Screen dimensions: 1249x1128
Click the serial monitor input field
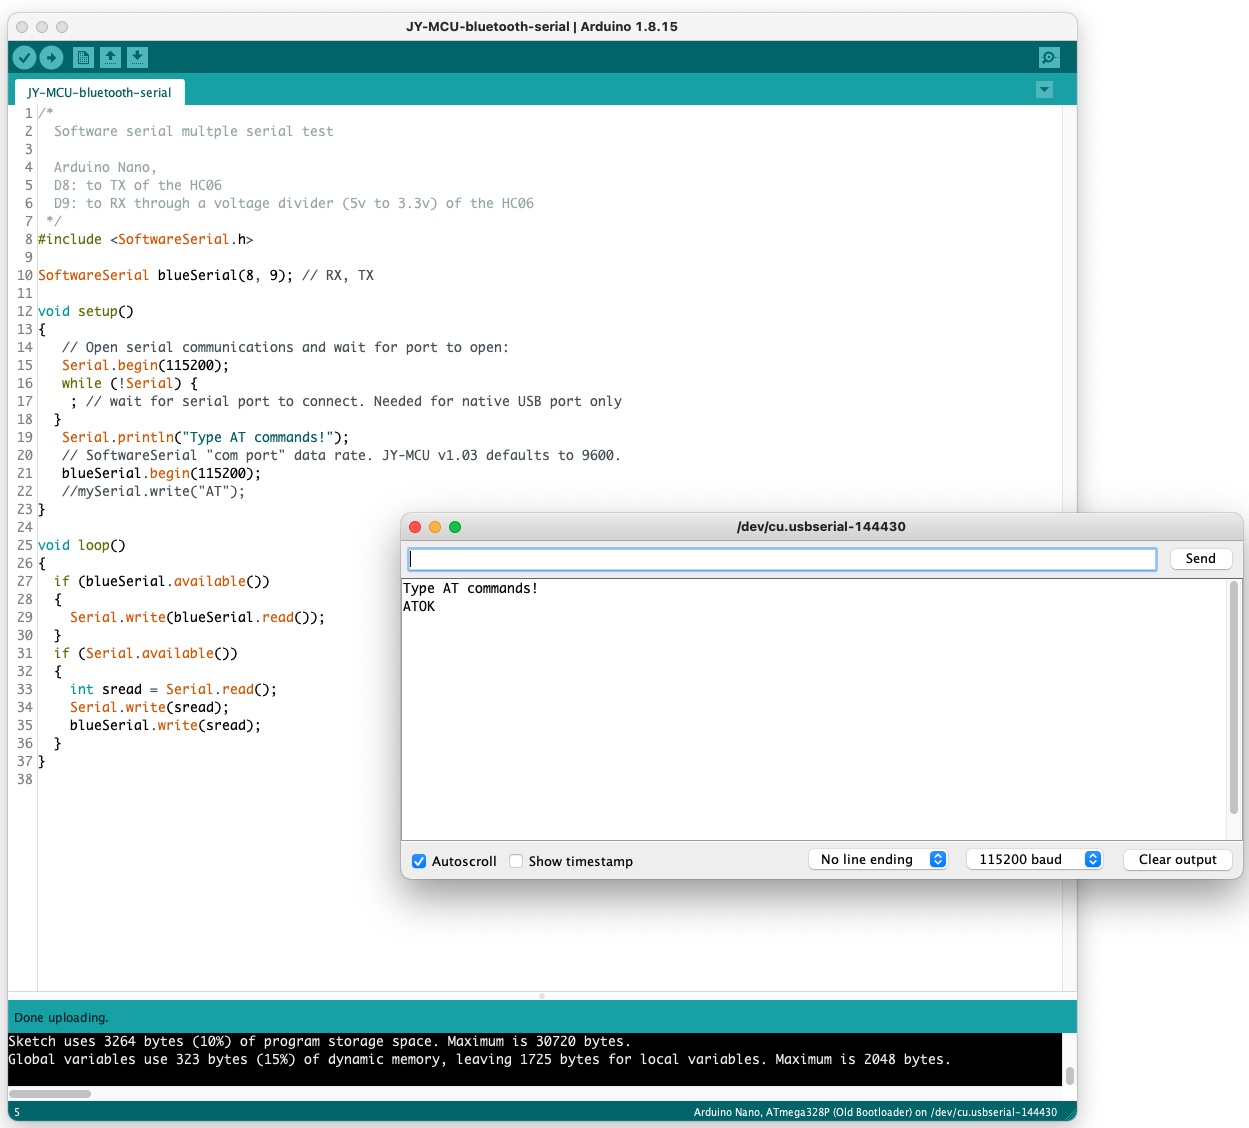coord(782,559)
